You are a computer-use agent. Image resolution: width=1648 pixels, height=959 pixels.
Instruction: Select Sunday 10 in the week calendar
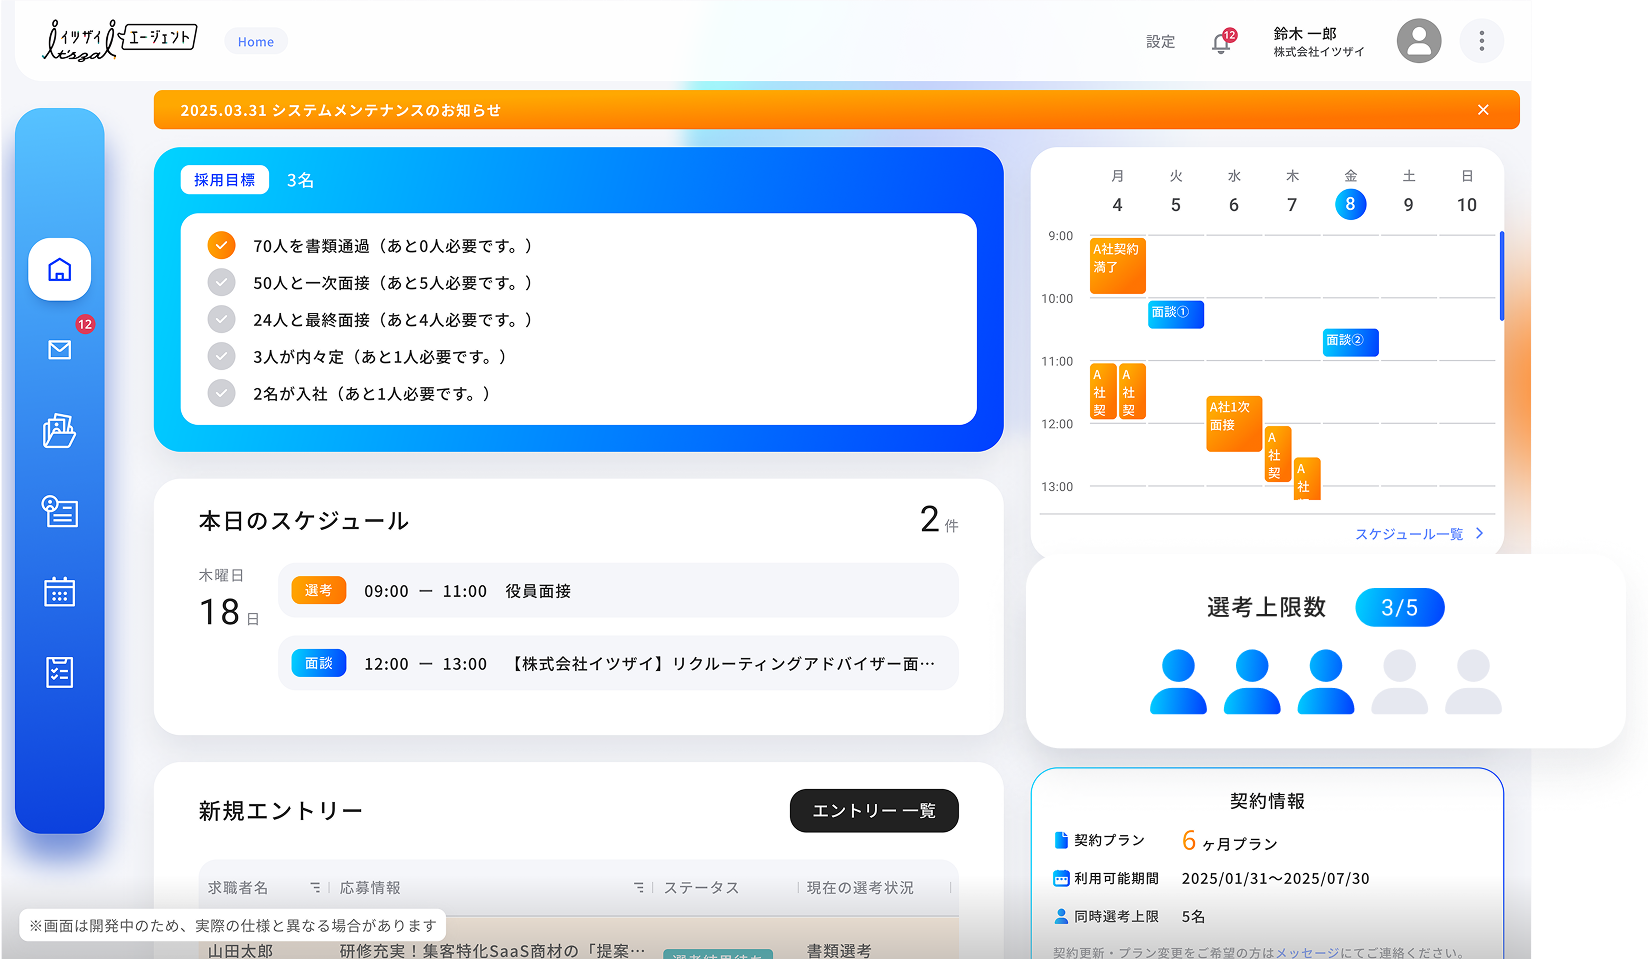point(1467,205)
